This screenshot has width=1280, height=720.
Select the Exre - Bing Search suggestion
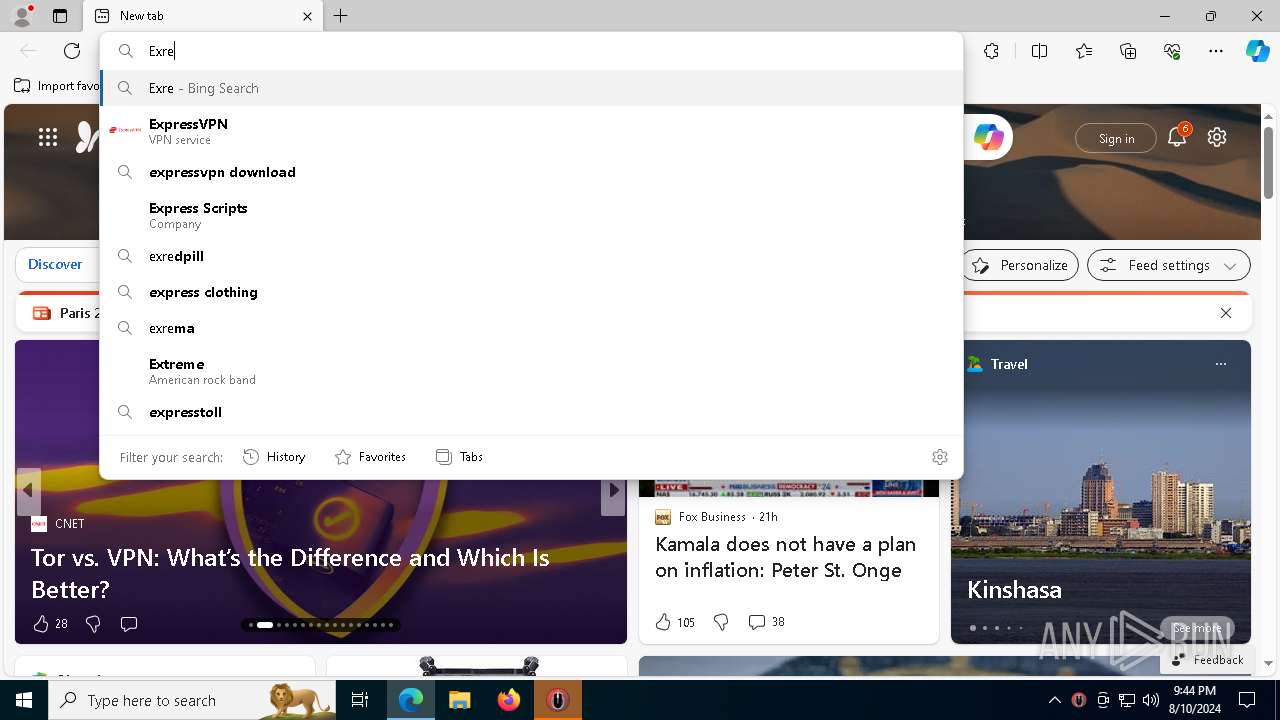[532, 88]
